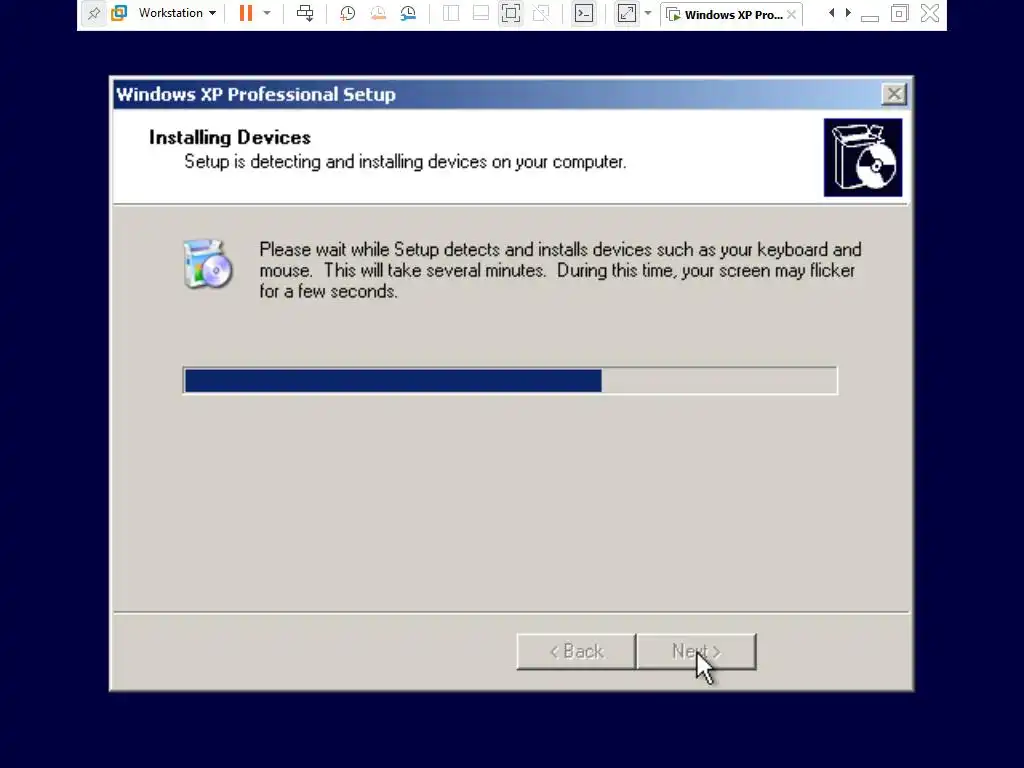Expand the power options dropdown arrow

click(x=266, y=13)
